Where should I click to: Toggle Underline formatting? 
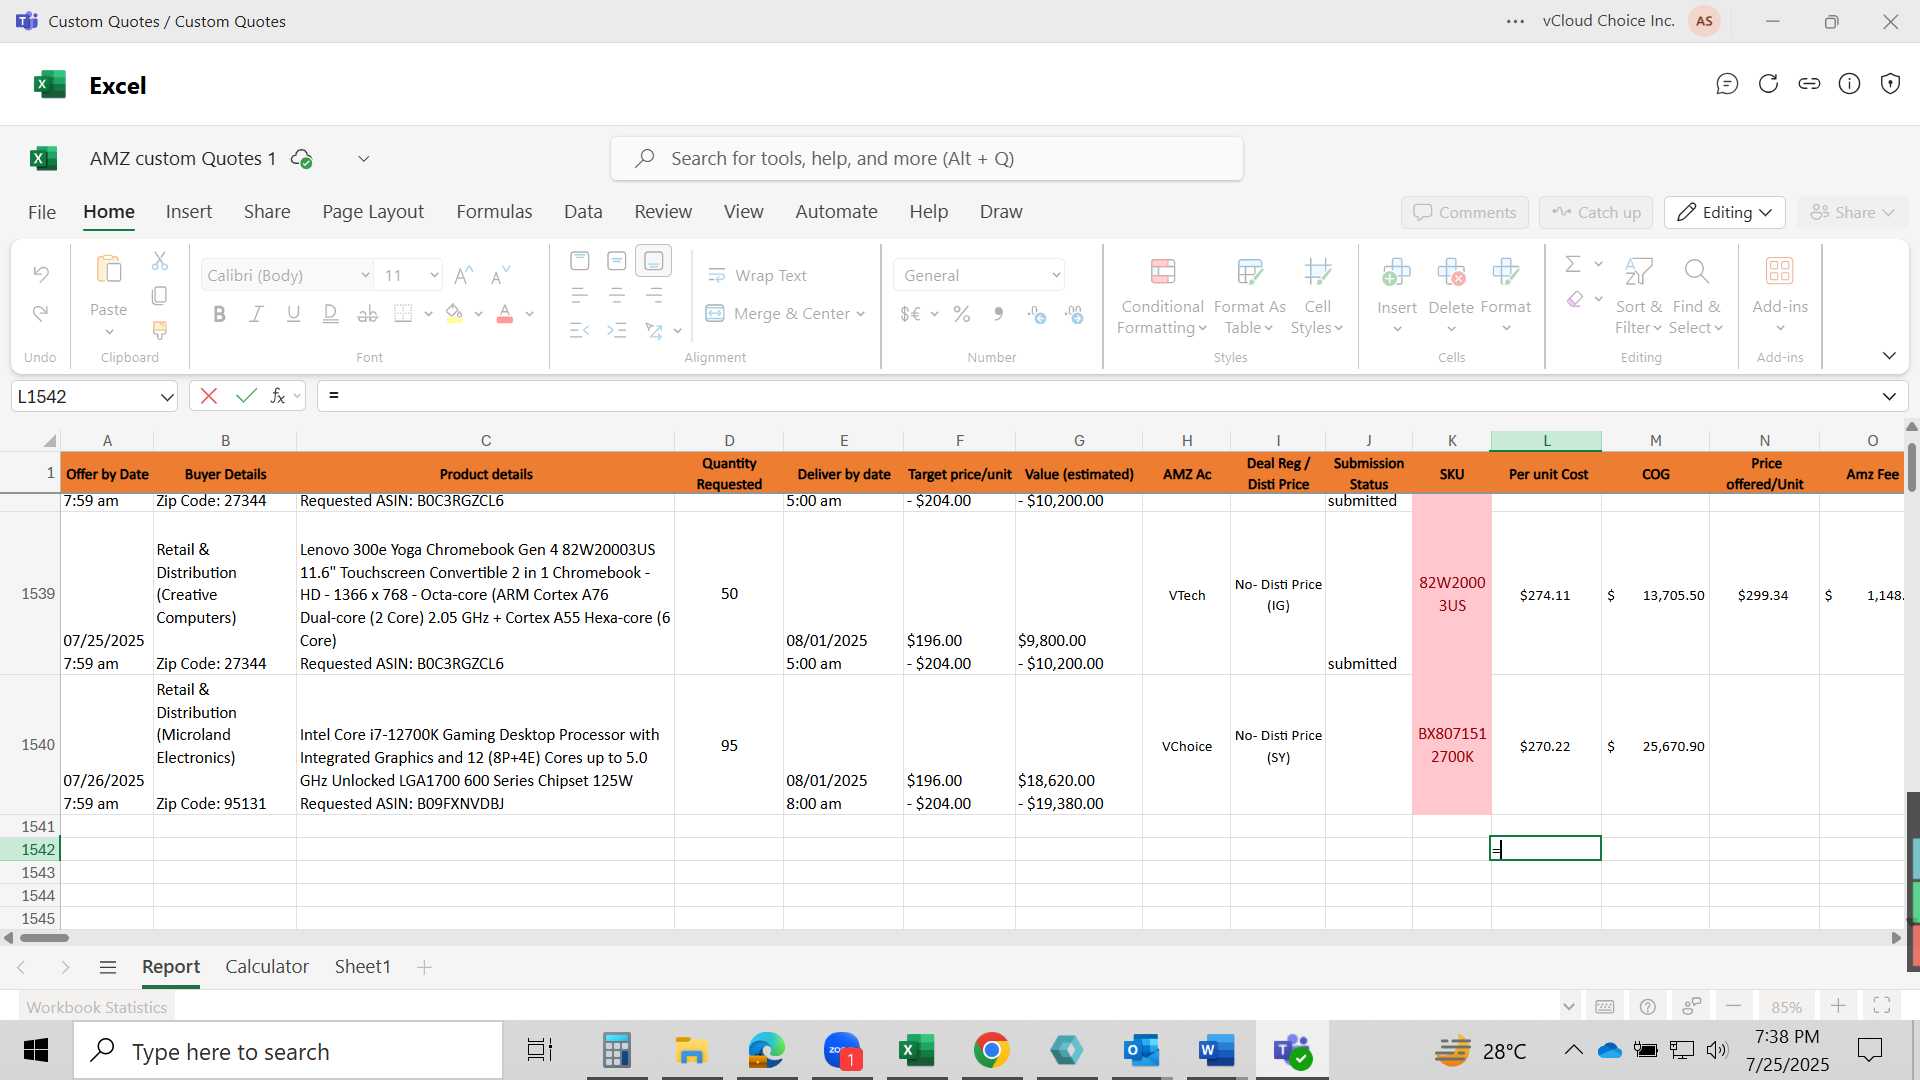tap(293, 314)
